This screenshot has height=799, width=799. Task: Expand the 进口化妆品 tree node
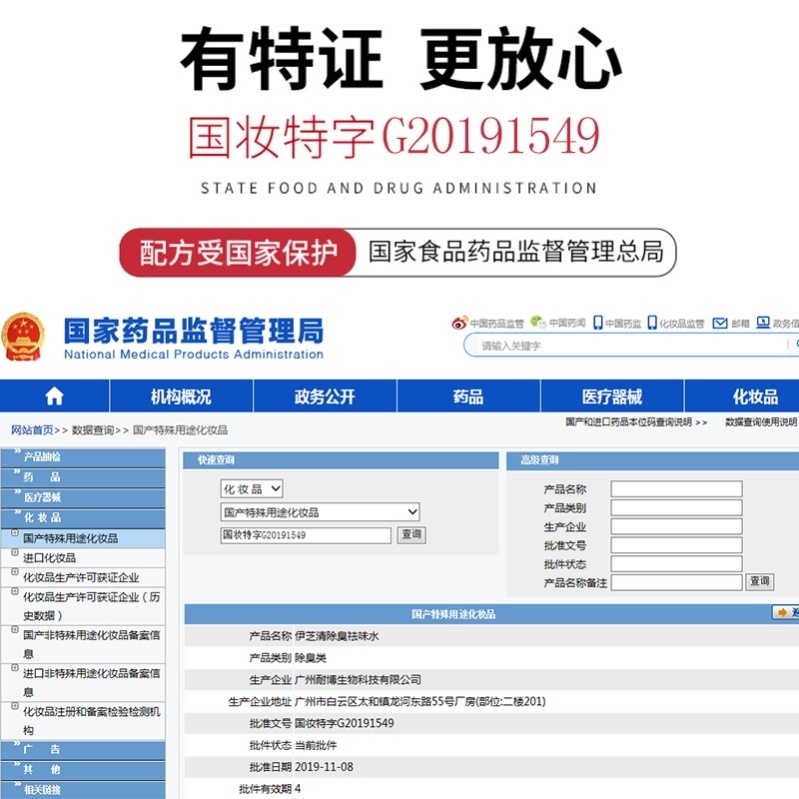[15, 552]
